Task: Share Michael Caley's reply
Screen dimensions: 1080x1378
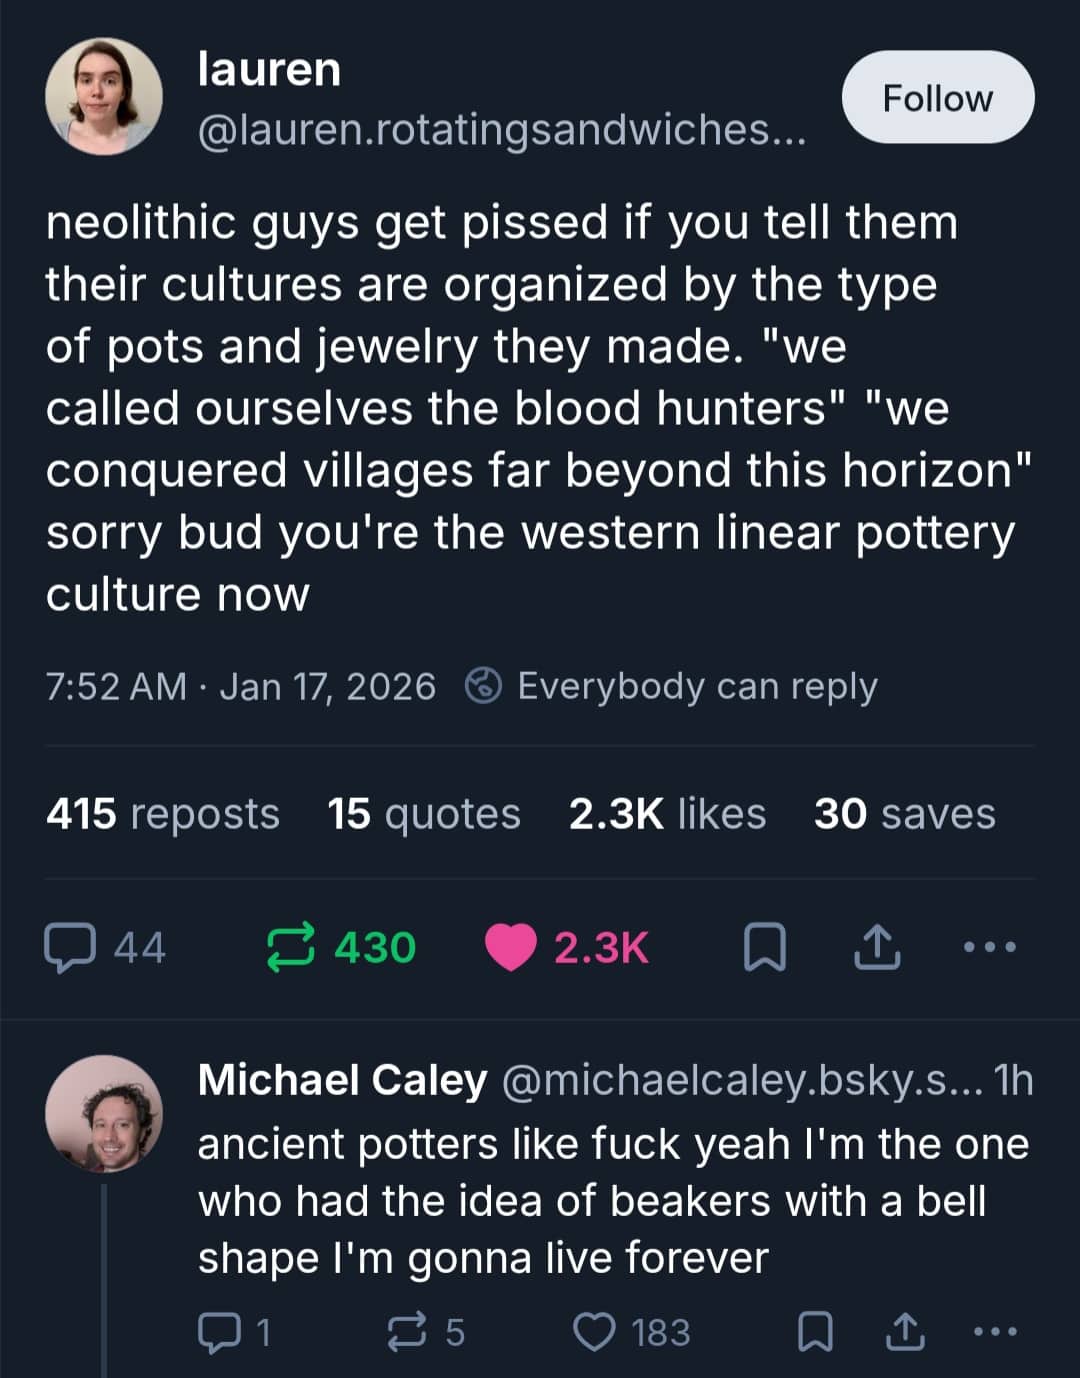Action: pos(906,1332)
